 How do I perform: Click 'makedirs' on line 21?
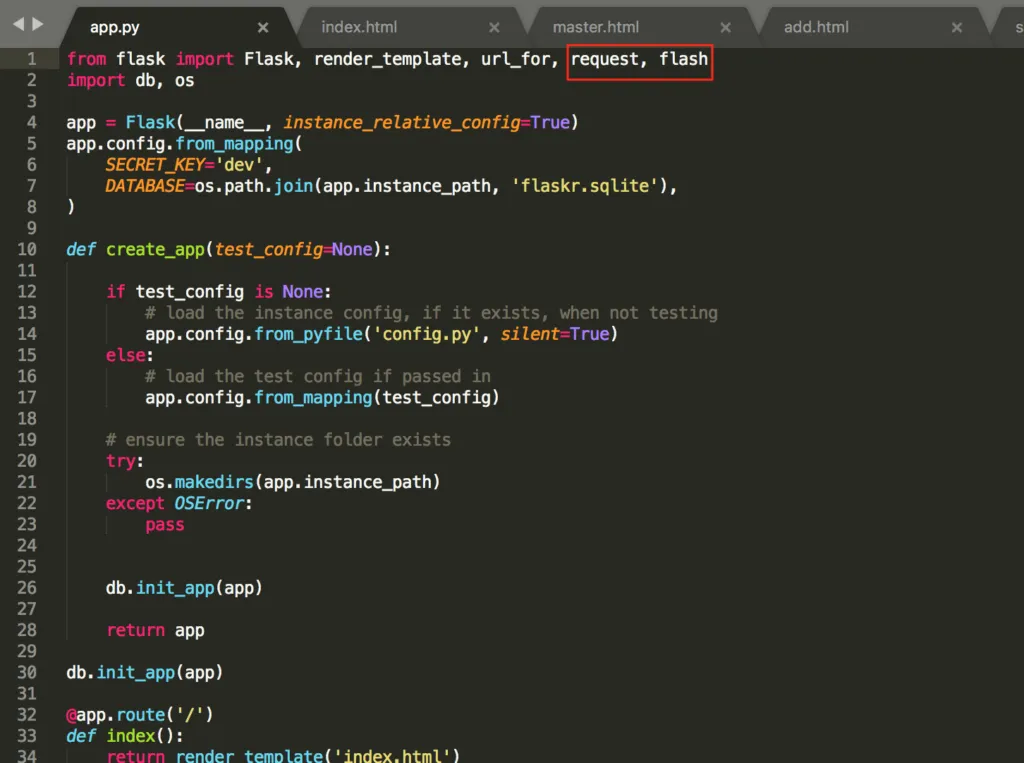point(214,482)
